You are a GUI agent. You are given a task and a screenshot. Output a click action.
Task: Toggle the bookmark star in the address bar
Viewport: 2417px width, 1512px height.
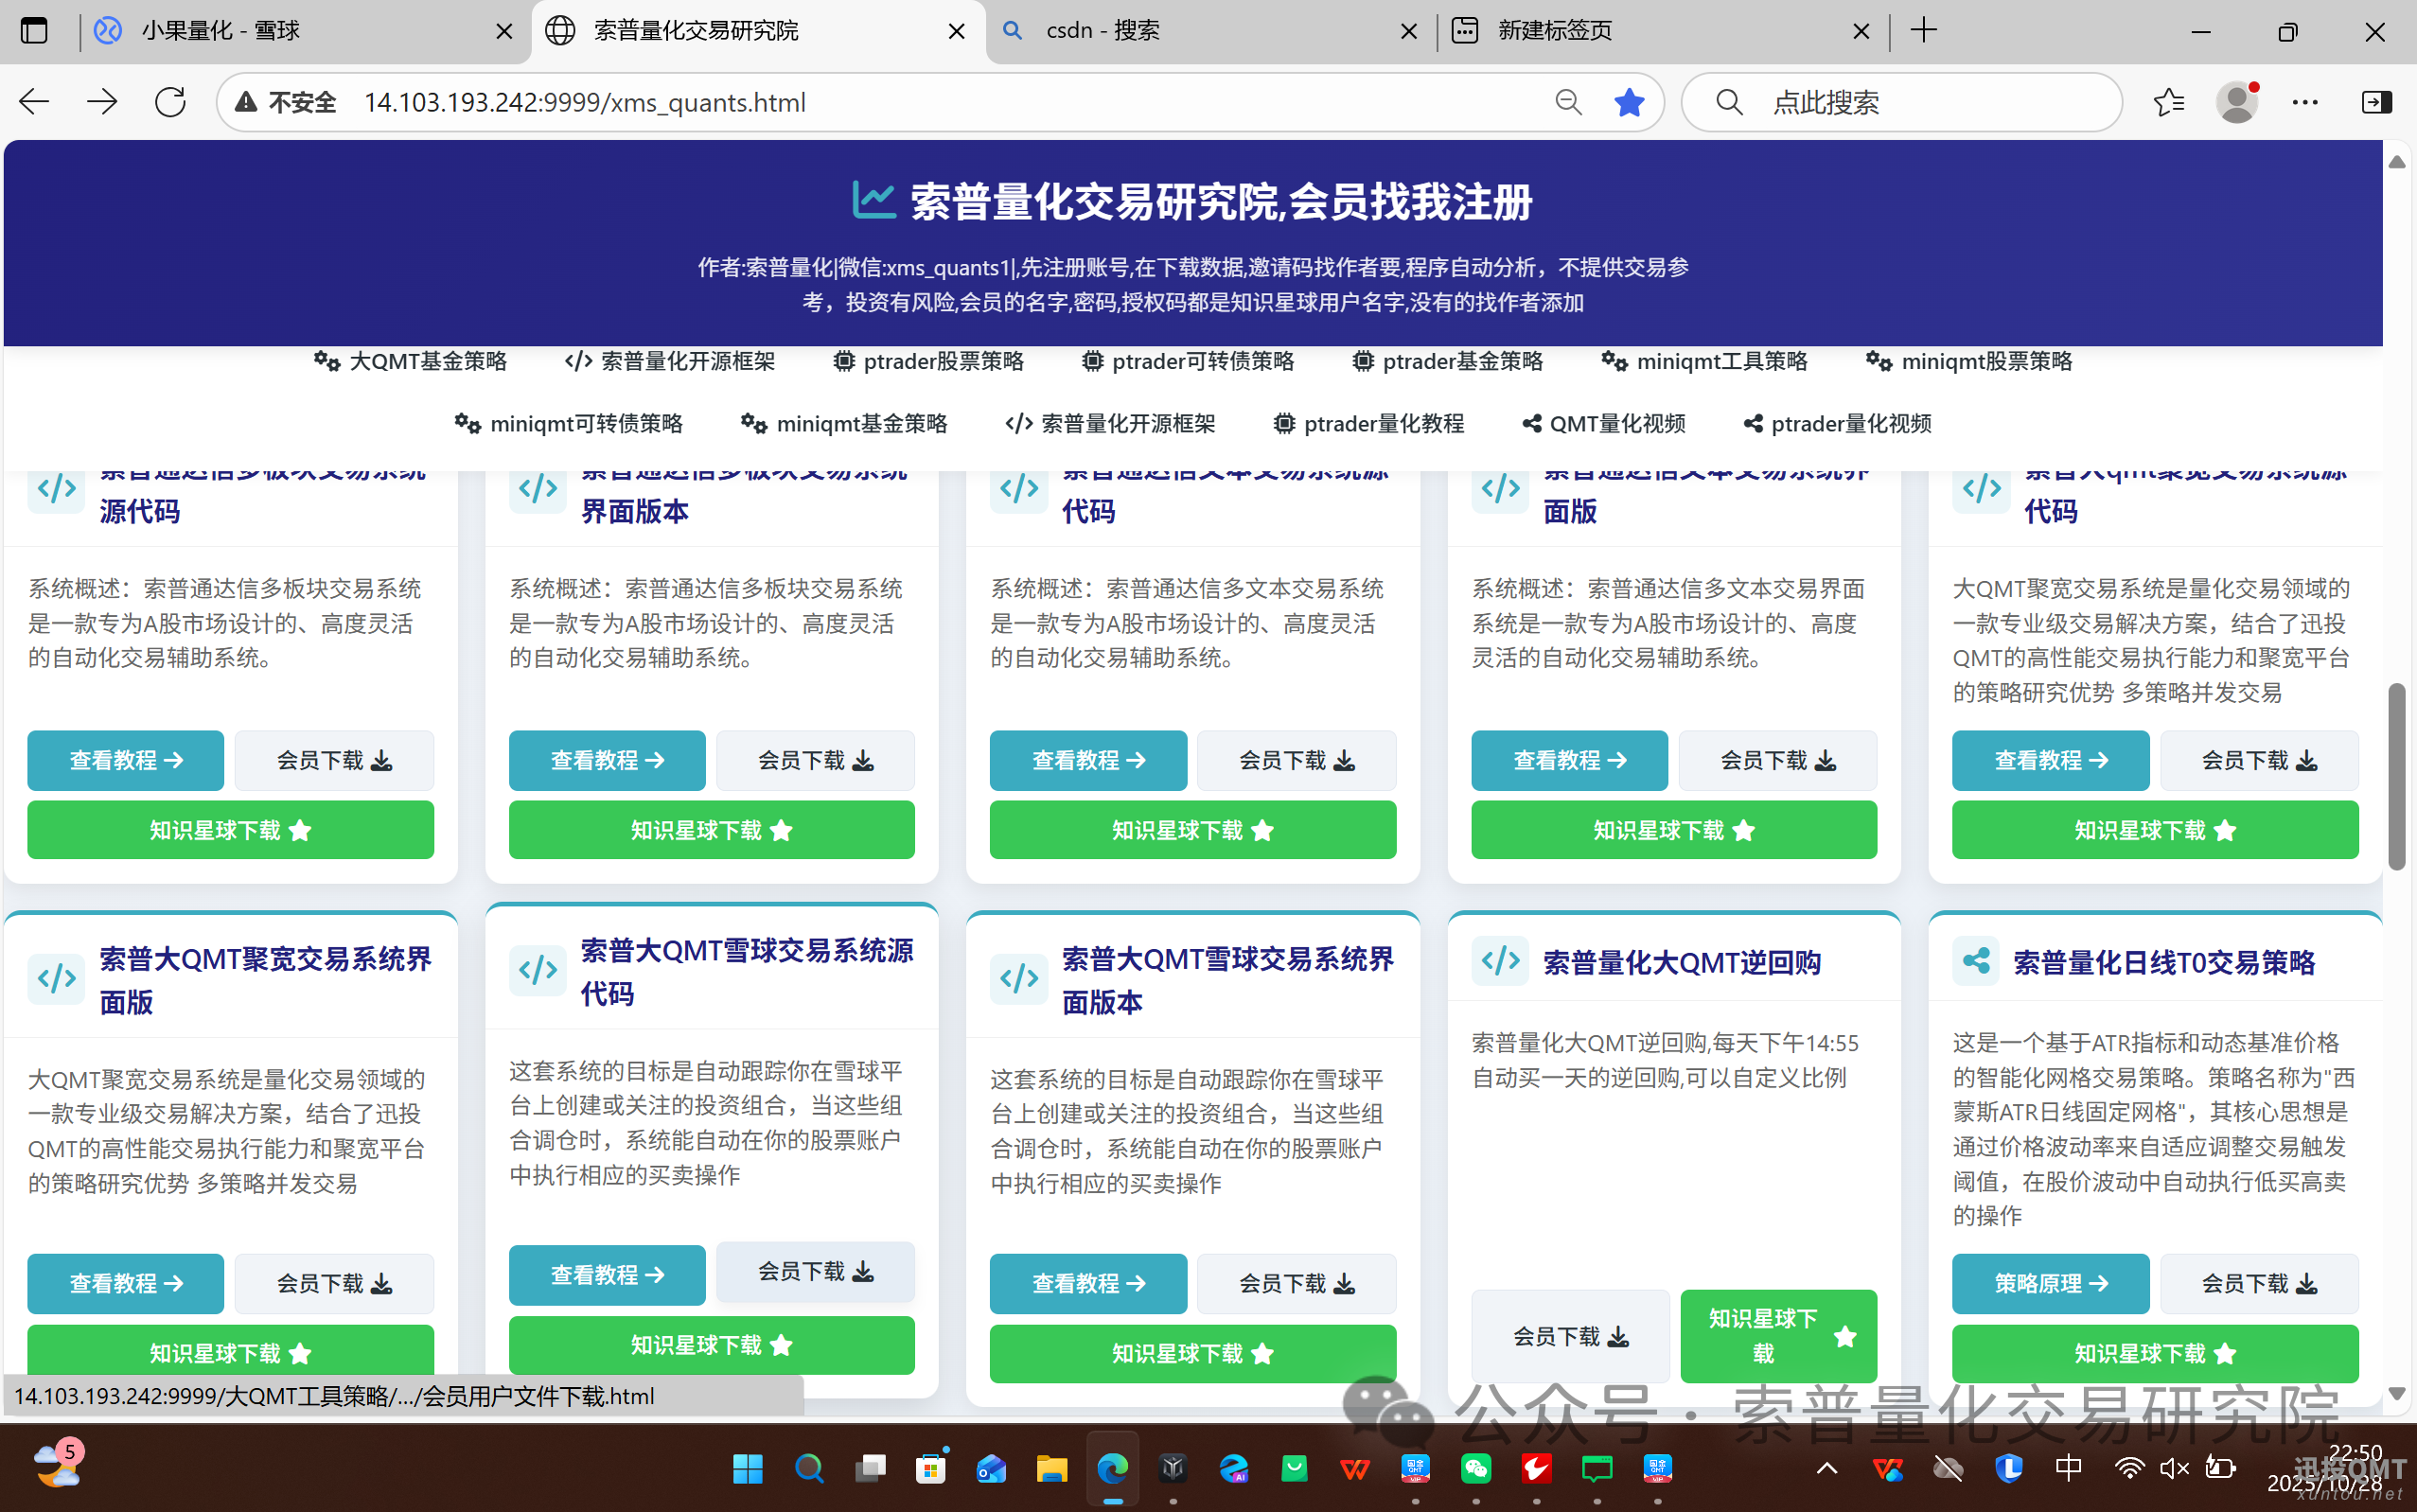[1629, 101]
